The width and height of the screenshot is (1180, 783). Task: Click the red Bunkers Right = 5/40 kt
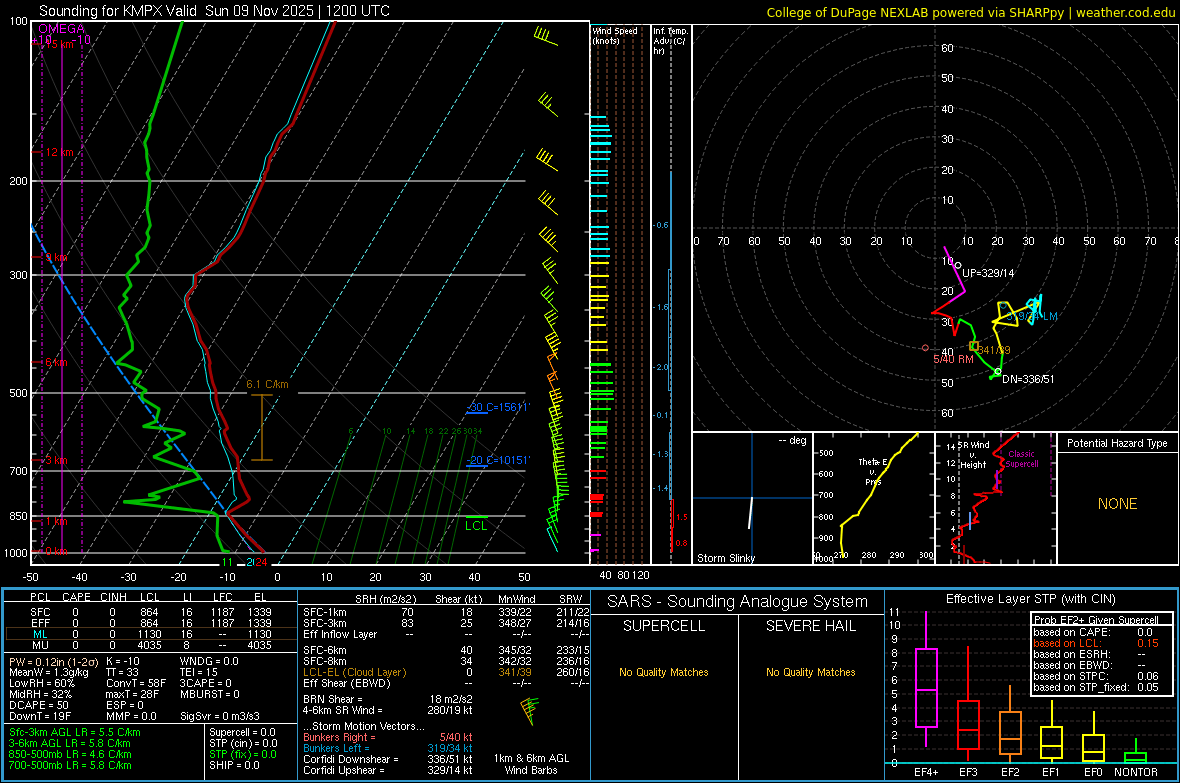click(388, 738)
